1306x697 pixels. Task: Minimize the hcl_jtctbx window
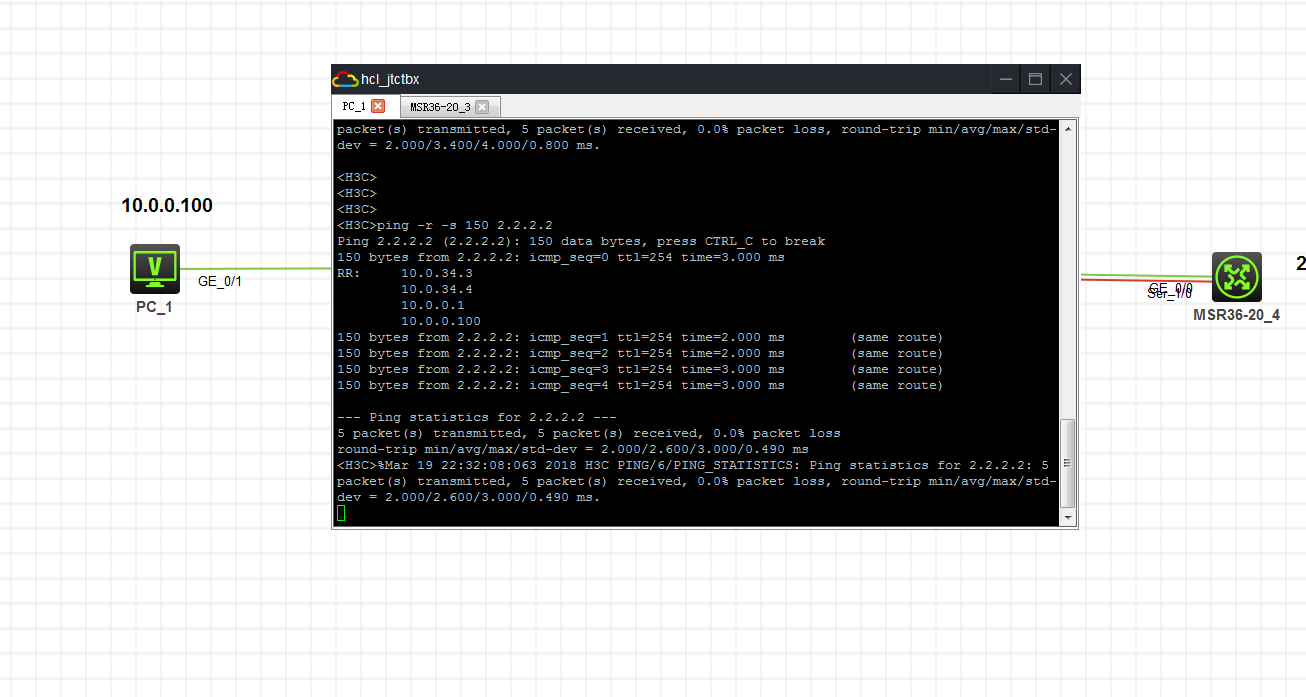click(x=1005, y=79)
